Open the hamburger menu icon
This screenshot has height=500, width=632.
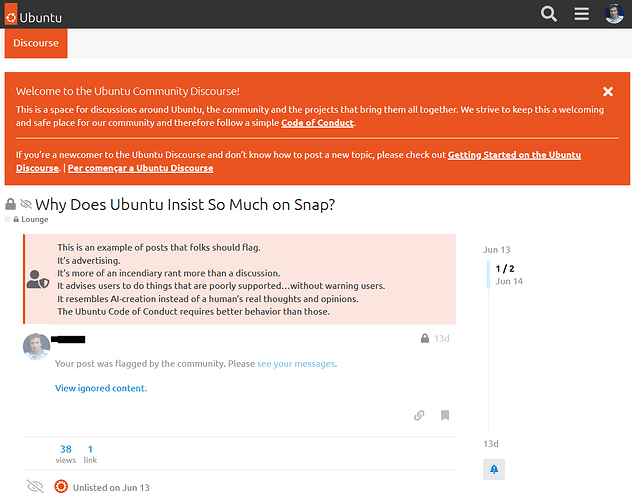click(581, 14)
